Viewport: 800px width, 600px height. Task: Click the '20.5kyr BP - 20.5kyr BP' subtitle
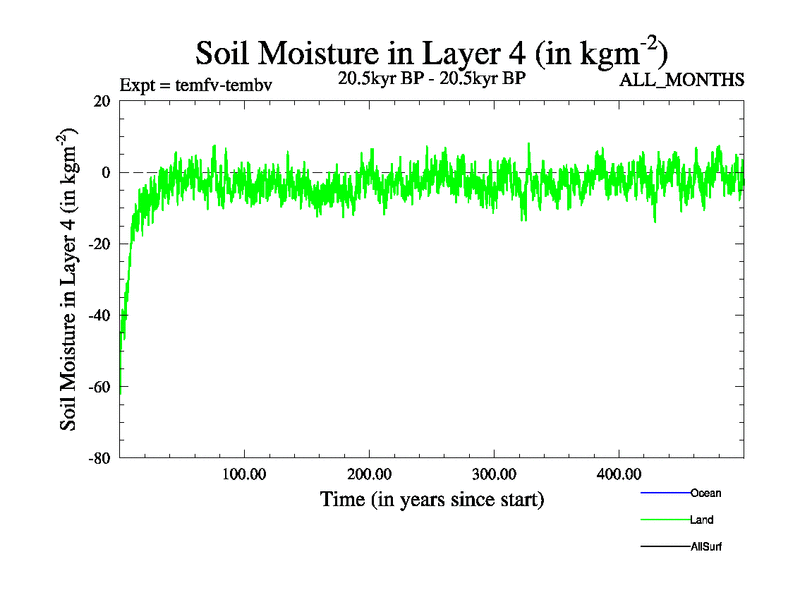[431, 77]
